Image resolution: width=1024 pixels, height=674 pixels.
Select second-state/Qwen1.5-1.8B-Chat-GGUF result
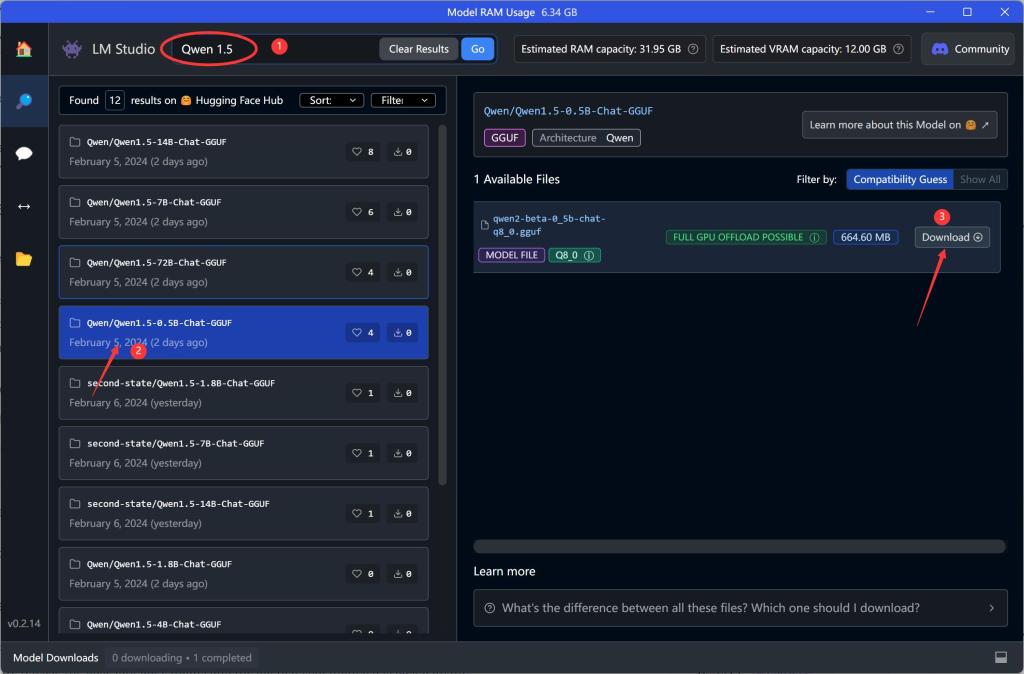tap(244, 393)
